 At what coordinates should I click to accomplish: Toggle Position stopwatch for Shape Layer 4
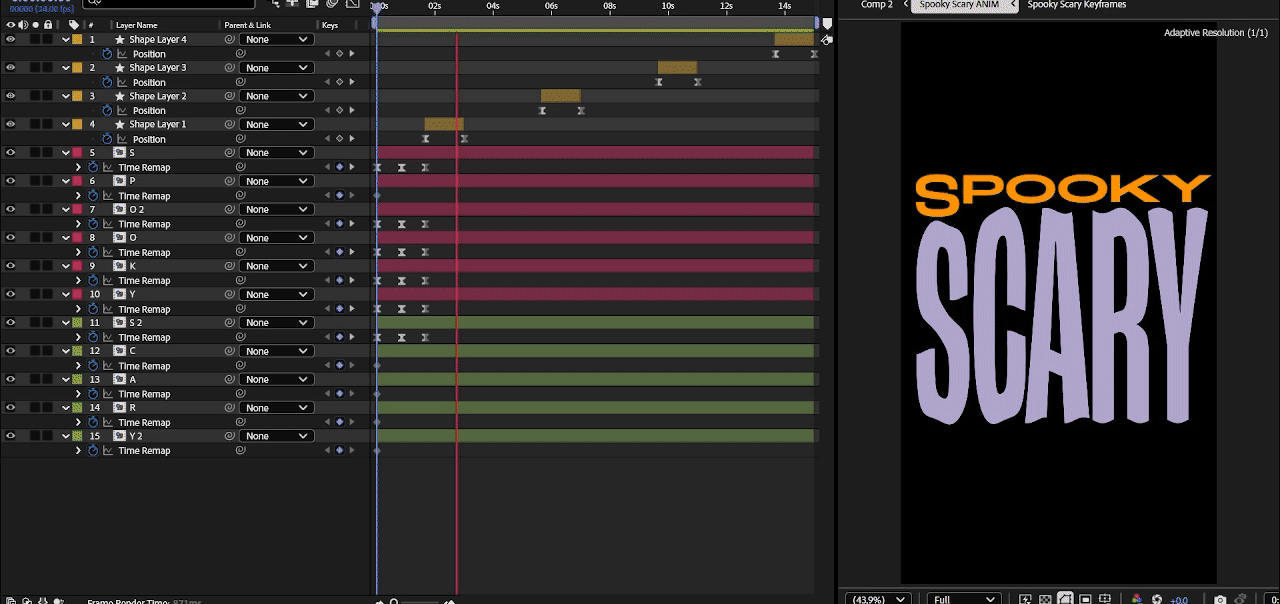pyautogui.click(x=107, y=54)
